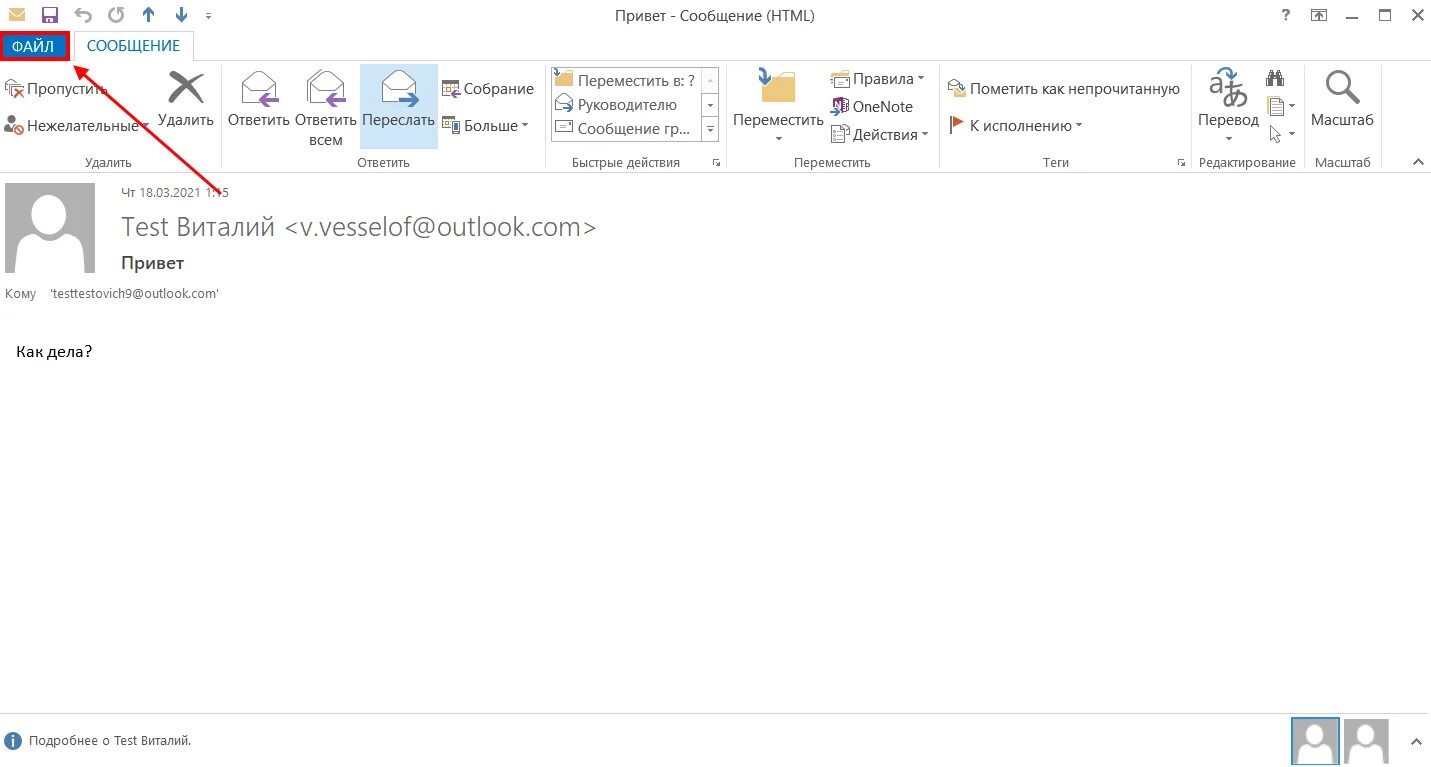Click the sender avatar picture

50,228
